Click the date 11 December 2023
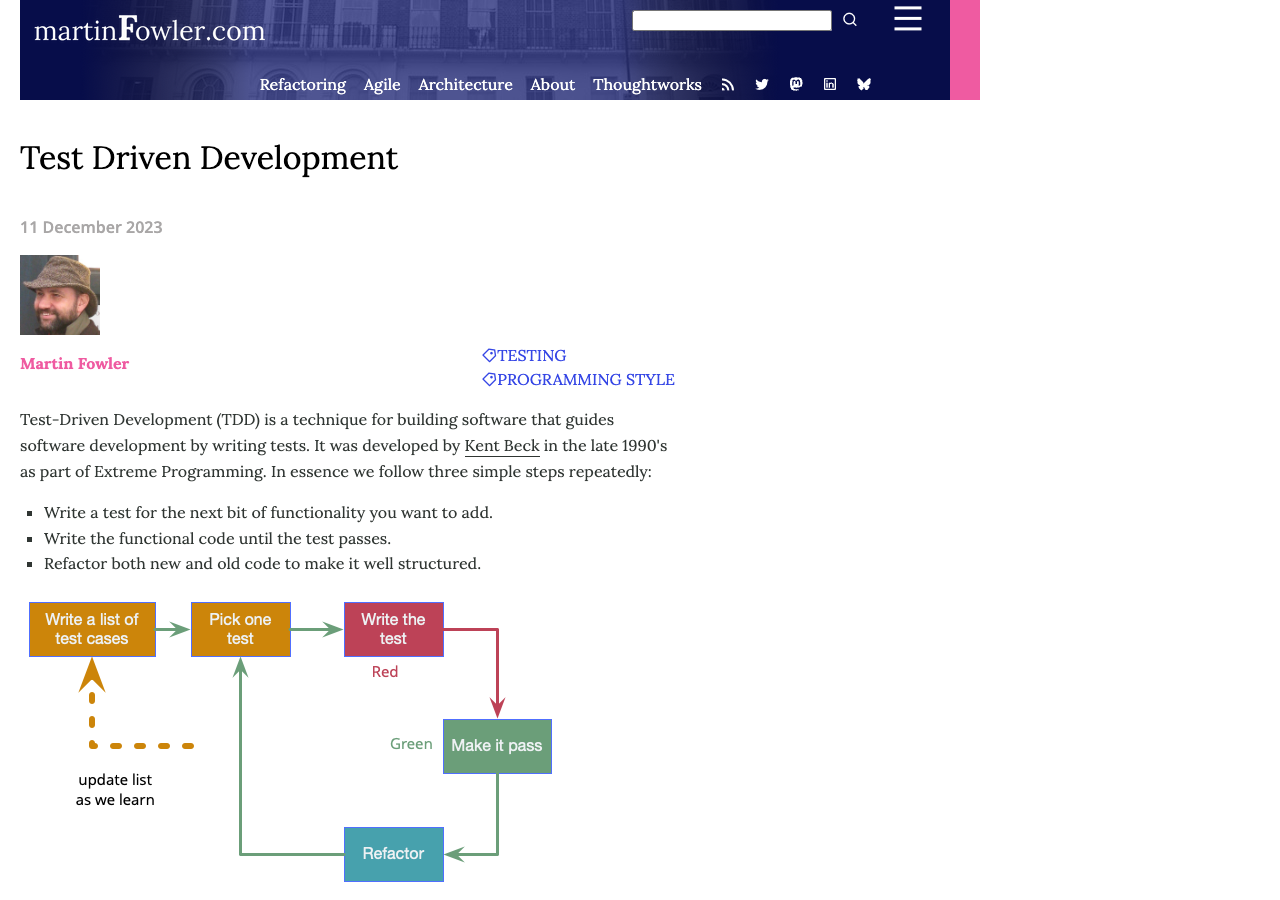 tap(91, 227)
